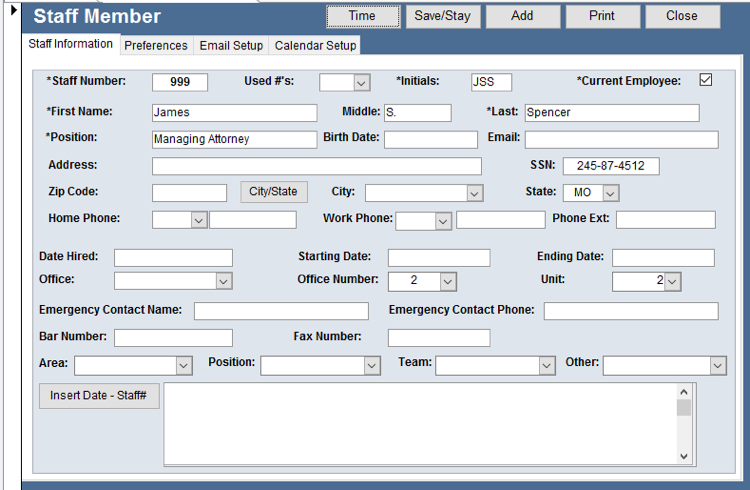
Task: Switch to the Preferences tab
Action: point(156,45)
